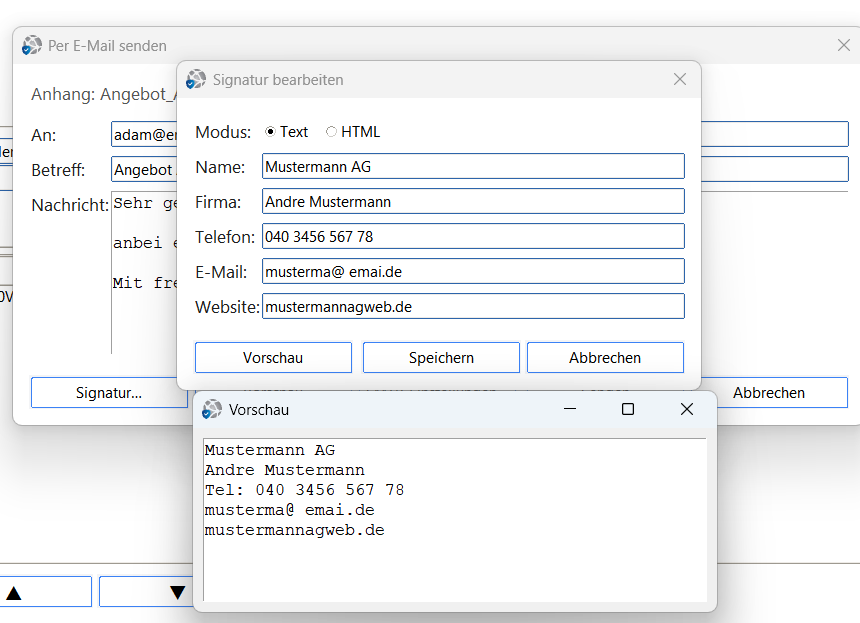
Task: Click the Per E-Mail senden app icon
Action: (x=32, y=46)
